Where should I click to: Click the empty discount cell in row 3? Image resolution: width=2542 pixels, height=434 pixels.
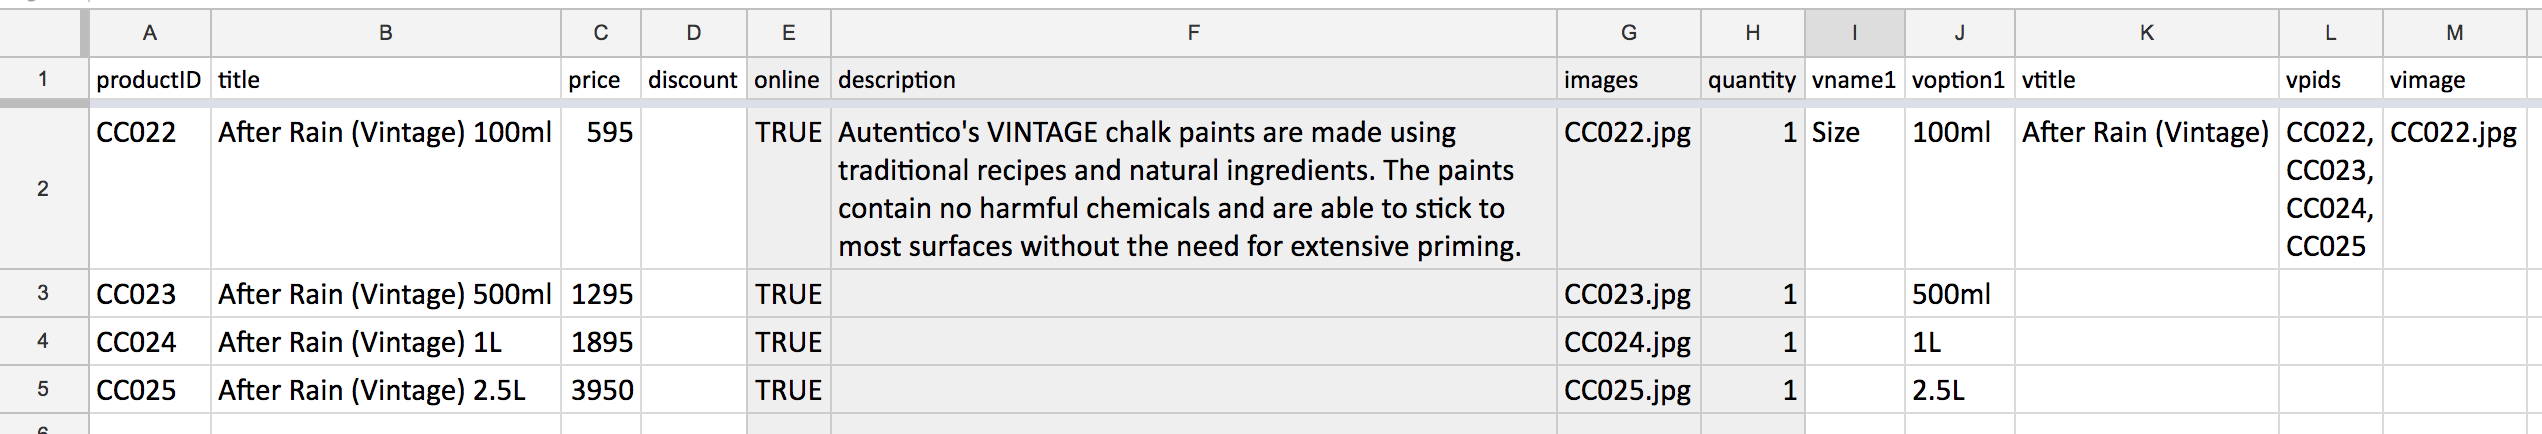pyautogui.click(x=693, y=293)
